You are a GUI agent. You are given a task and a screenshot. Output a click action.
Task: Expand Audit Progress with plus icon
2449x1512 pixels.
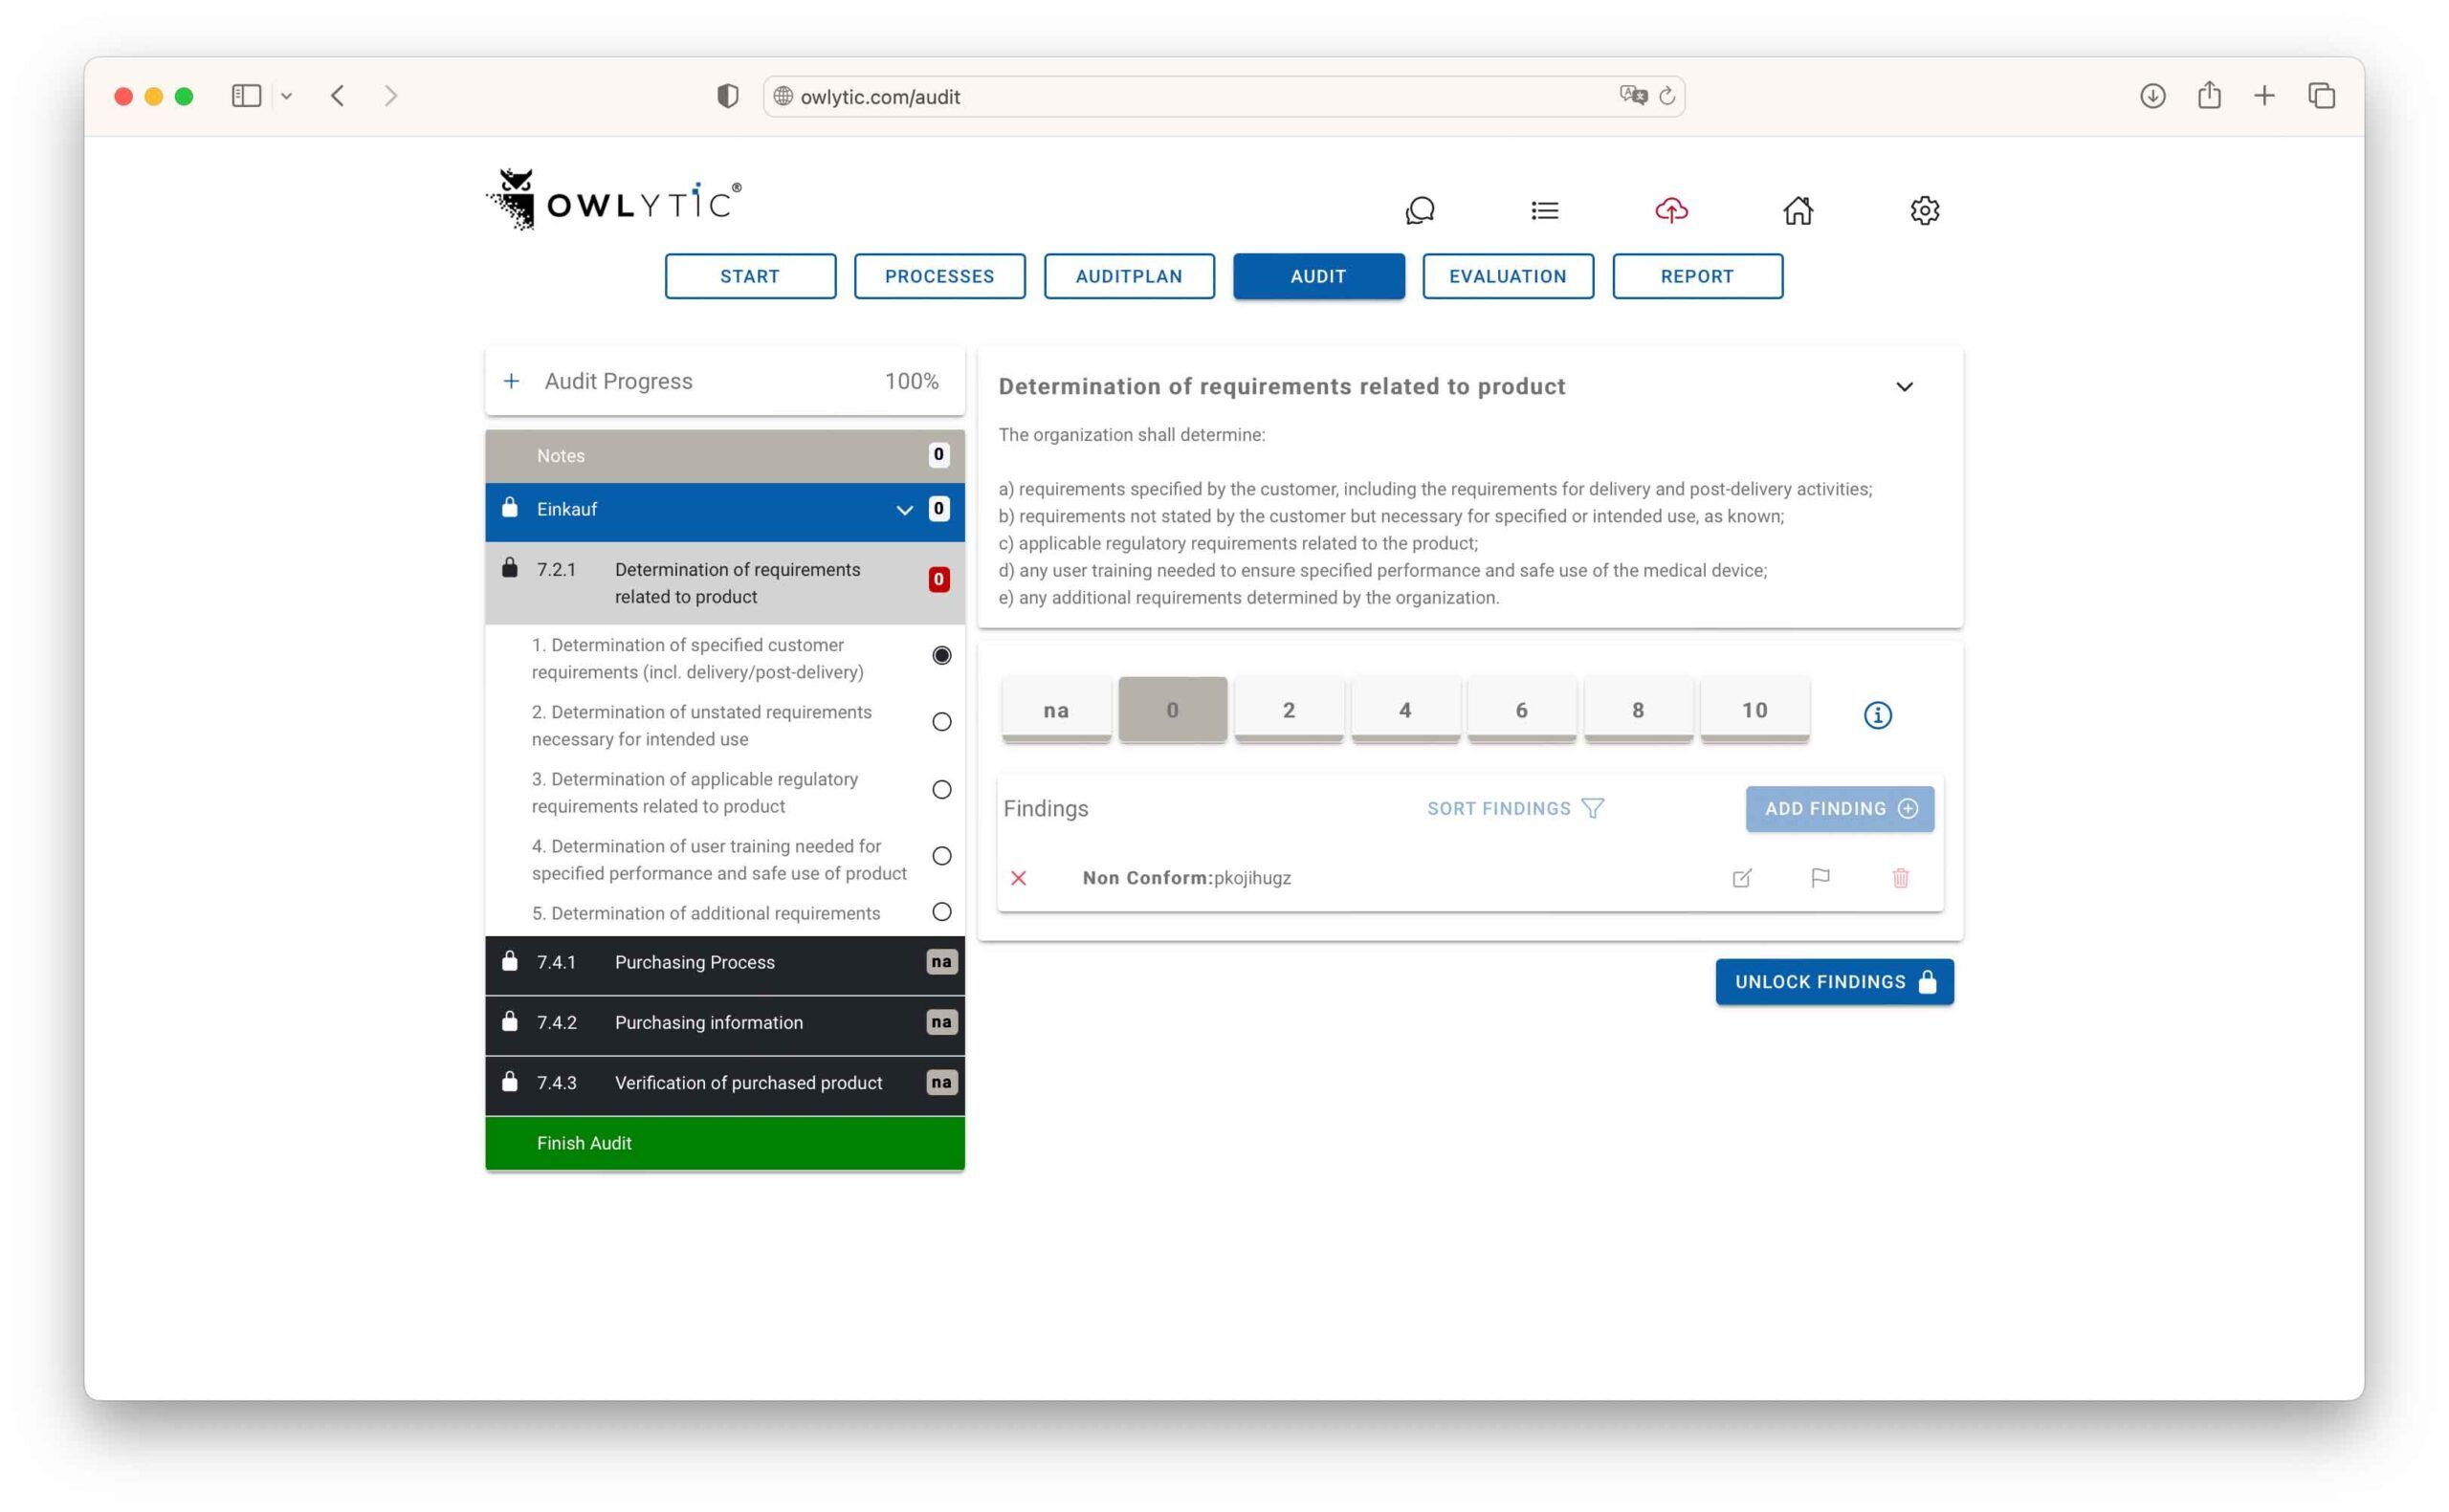tap(511, 381)
